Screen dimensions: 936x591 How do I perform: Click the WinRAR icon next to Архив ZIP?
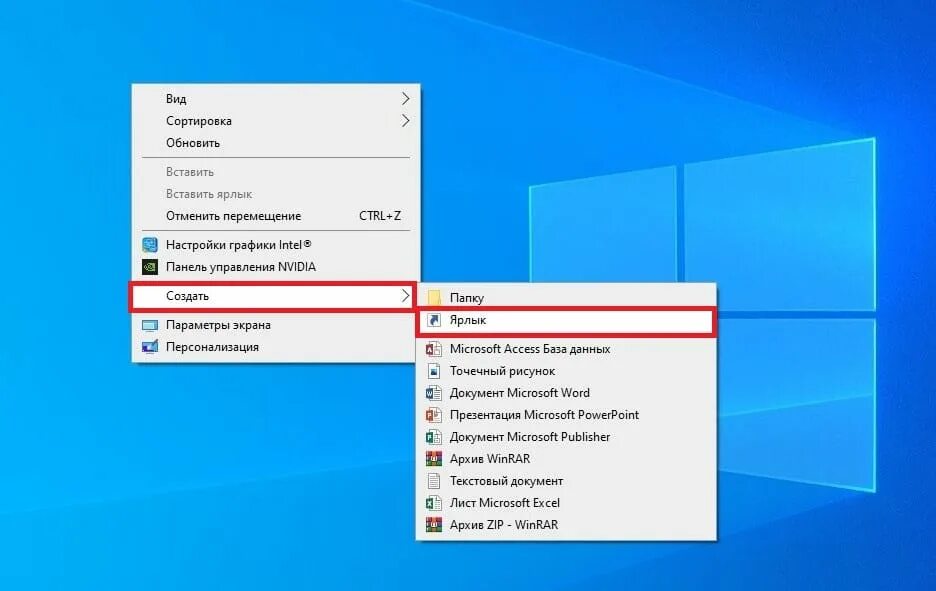[434, 525]
